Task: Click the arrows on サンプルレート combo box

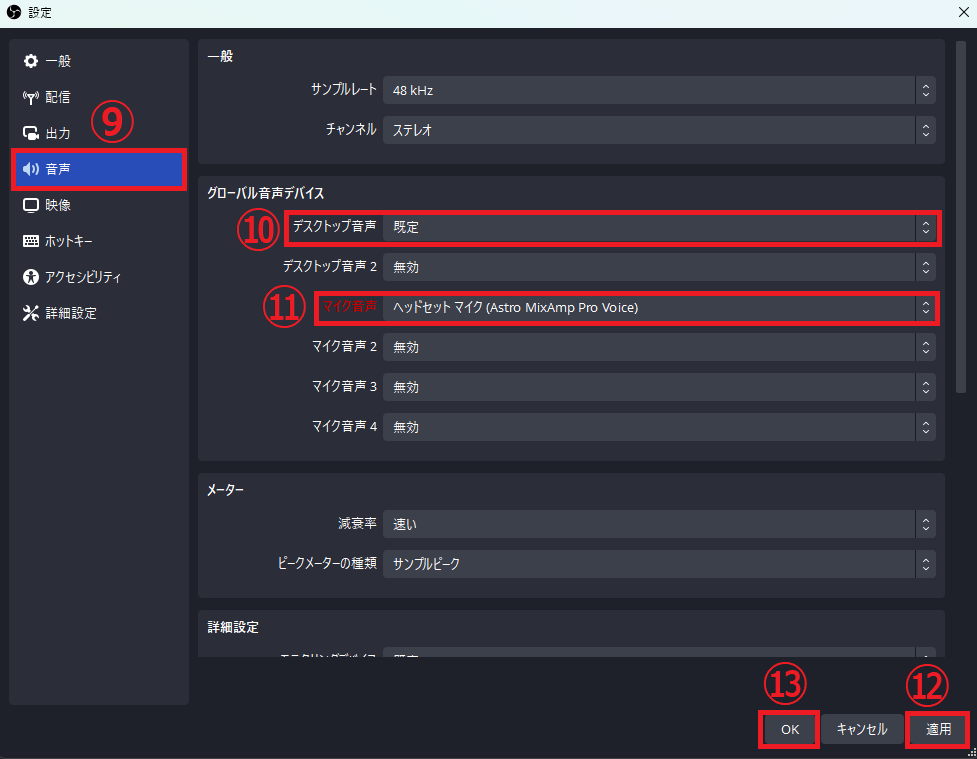Action: [x=926, y=90]
